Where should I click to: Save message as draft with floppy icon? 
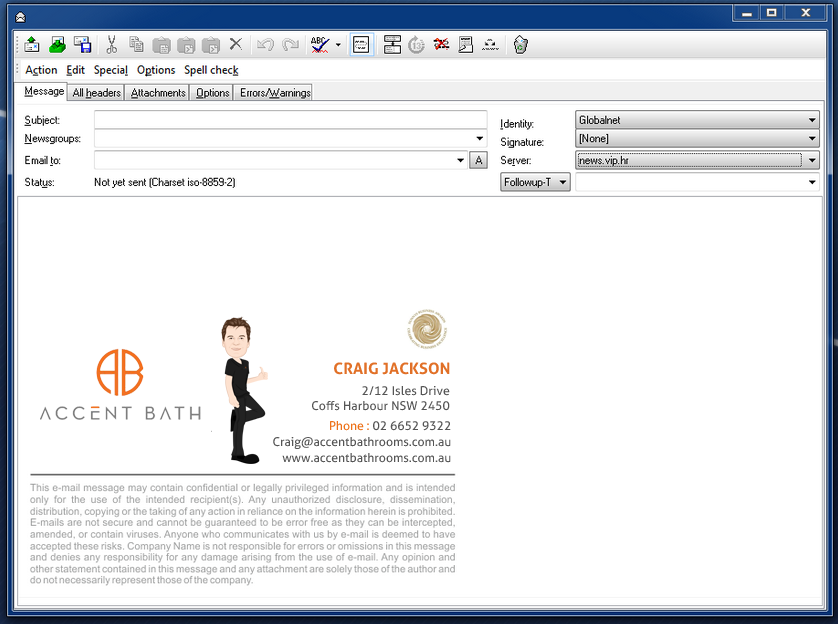coord(83,45)
